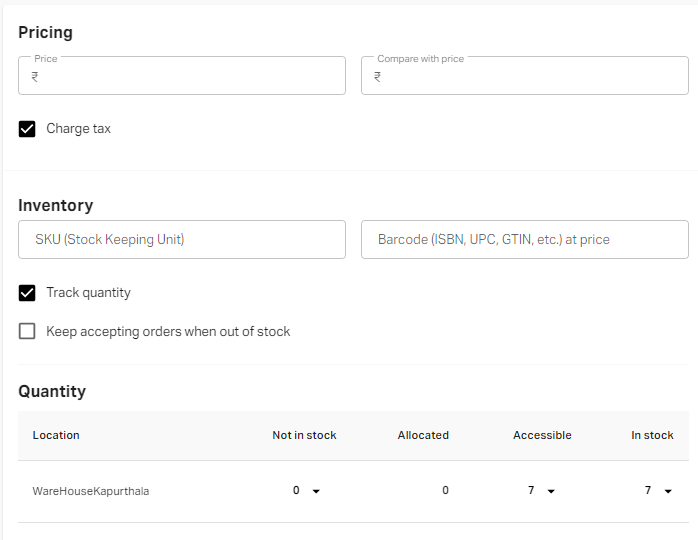
Task: Click the rupee symbol in Compare with price
Action: tap(378, 77)
